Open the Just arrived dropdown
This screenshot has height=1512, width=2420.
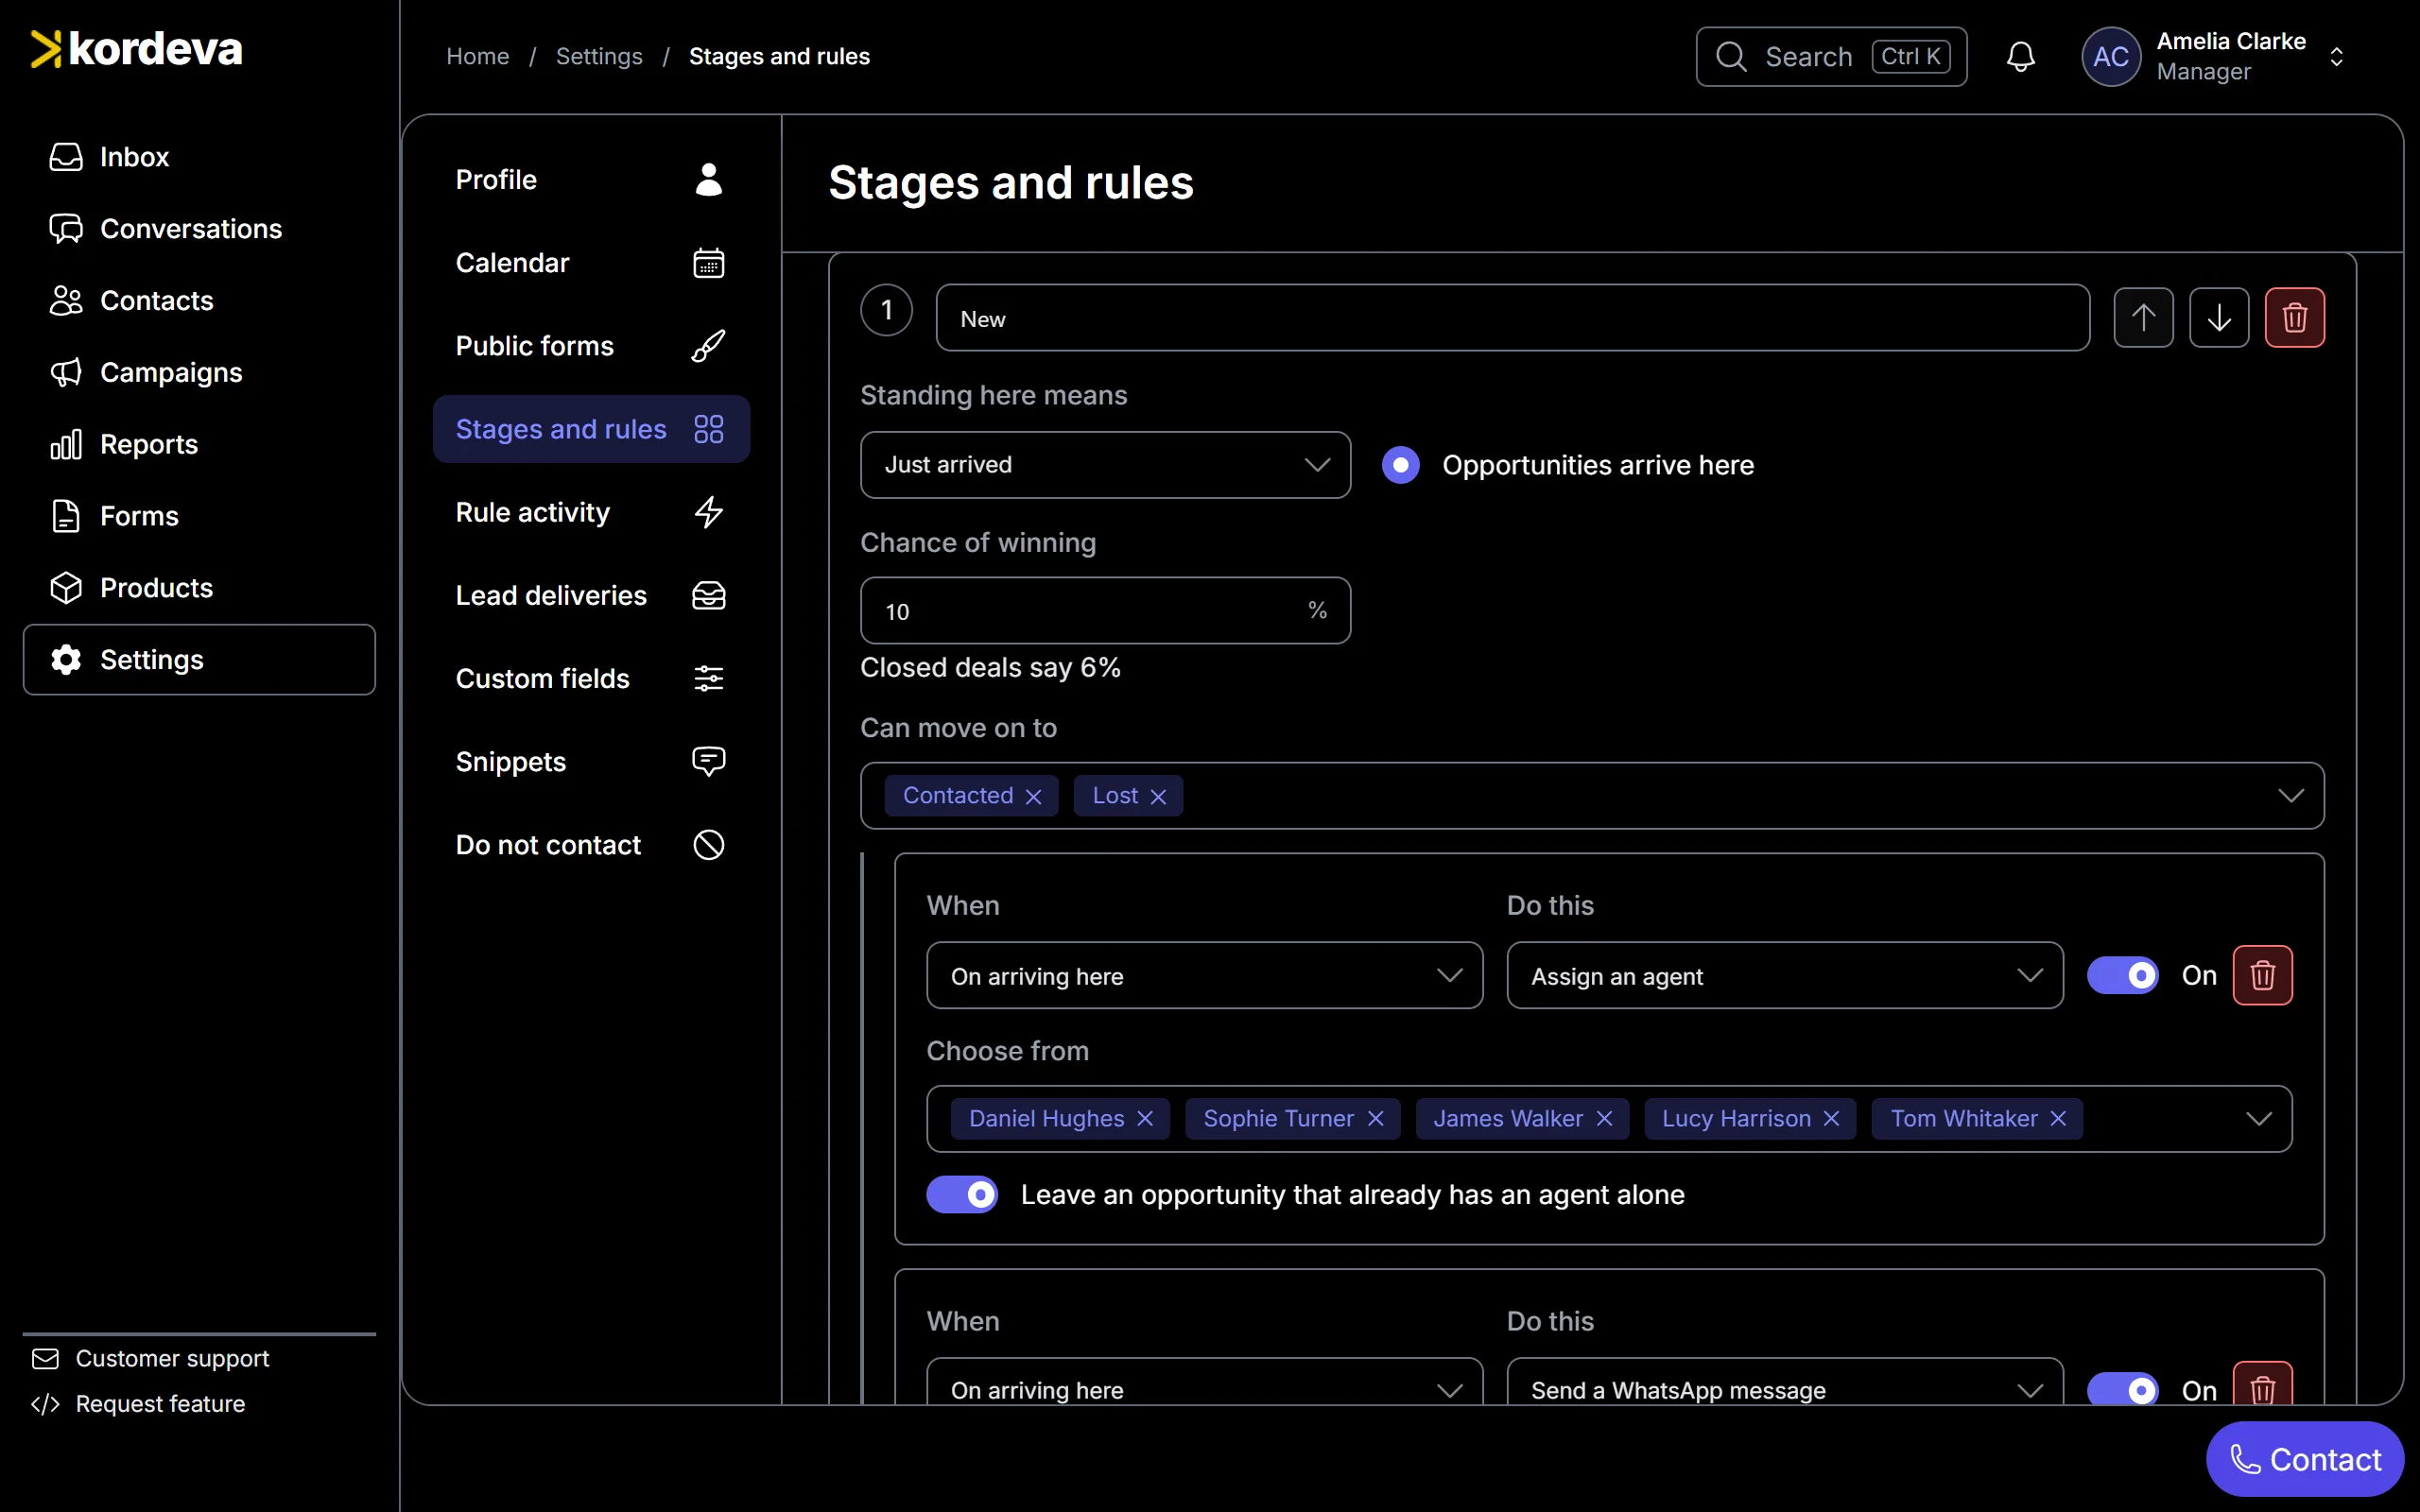1105,465
